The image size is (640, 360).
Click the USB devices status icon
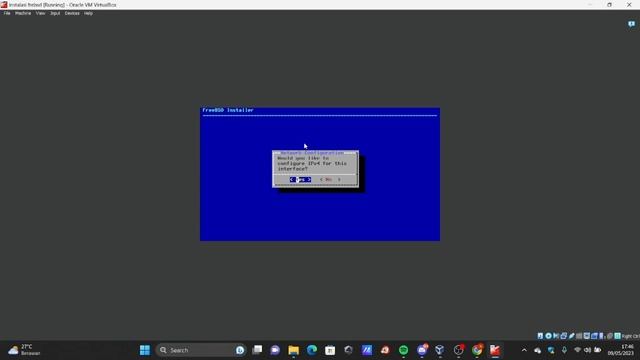[x=571, y=336]
